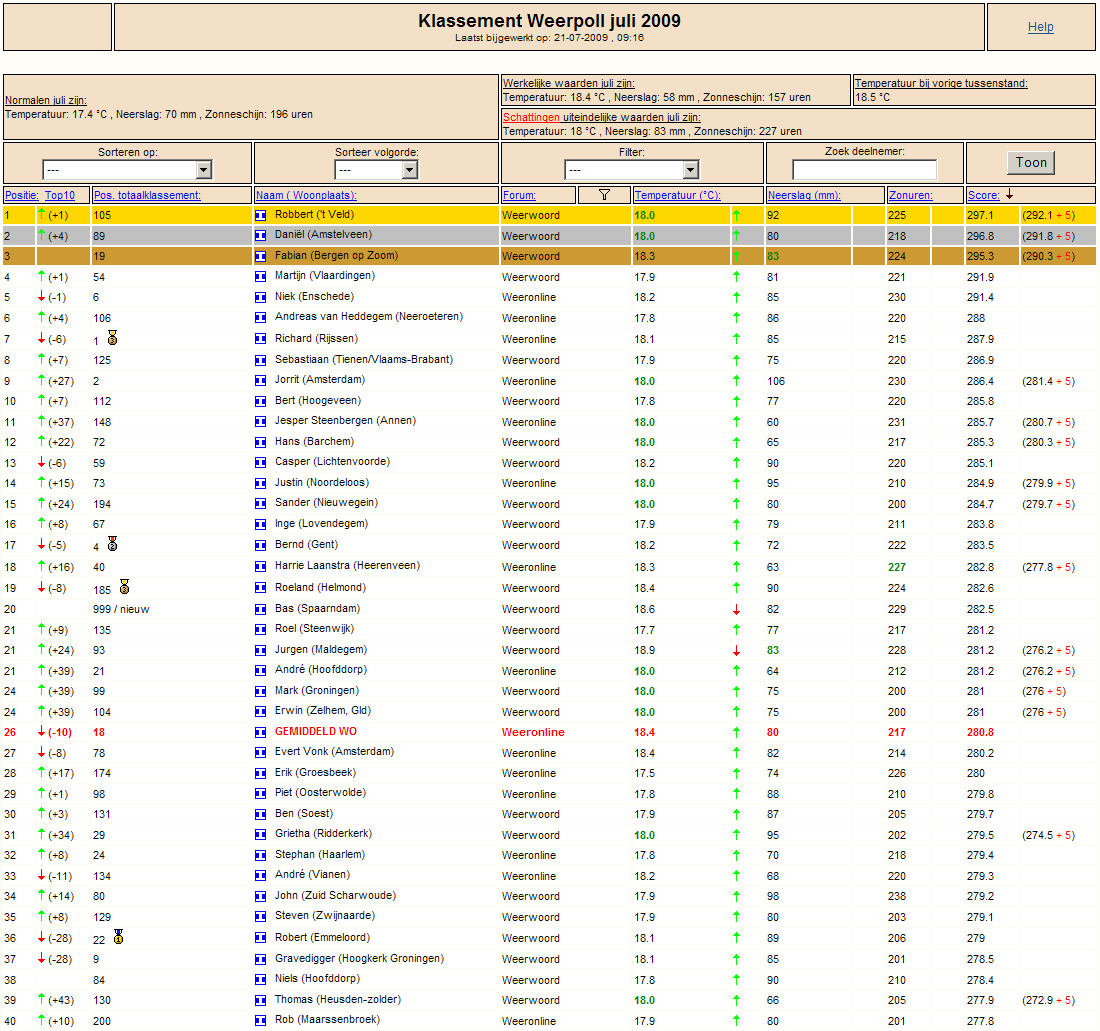Click the down arrow next to Score header
The height and width of the screenshot is (1031, 1100).
coord(1009,195)
